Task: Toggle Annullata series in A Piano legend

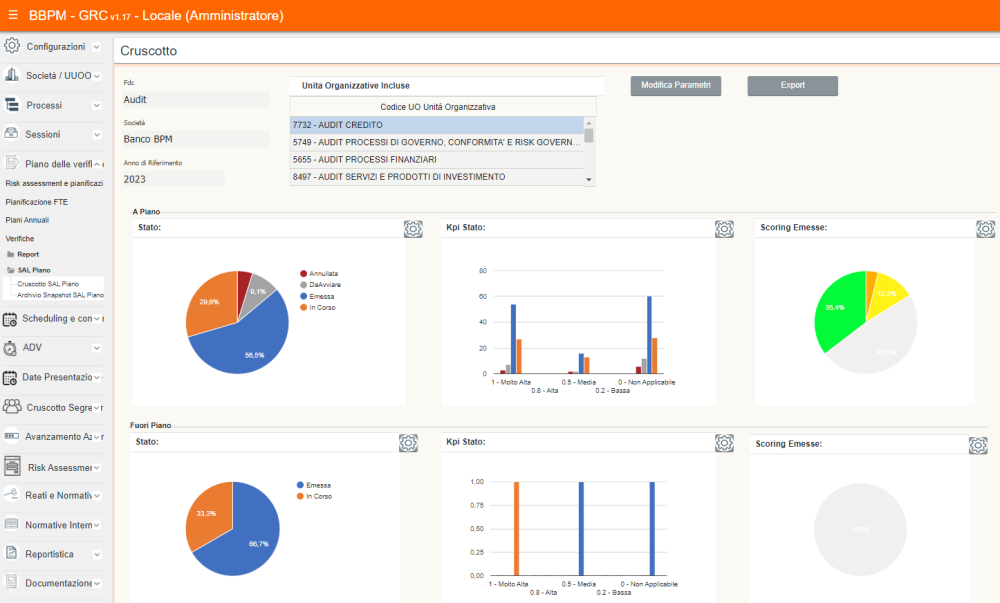Action: [322, 273]
